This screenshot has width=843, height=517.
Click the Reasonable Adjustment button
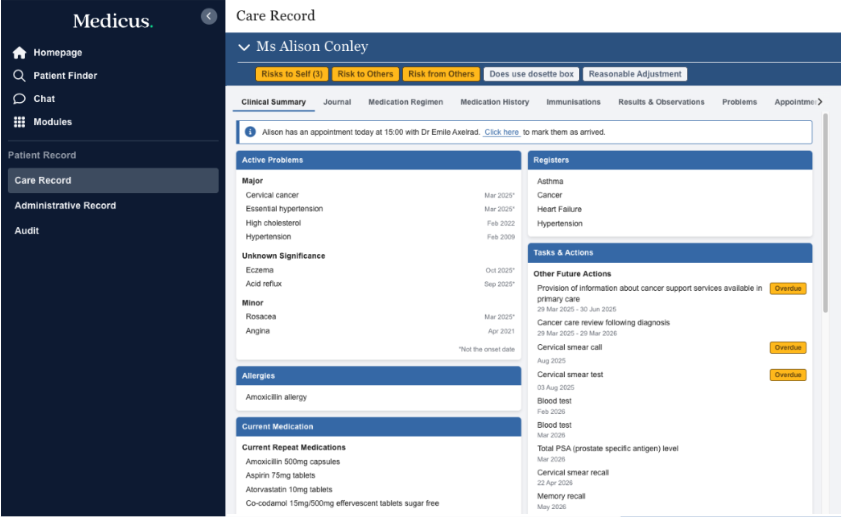pos(635,74)
